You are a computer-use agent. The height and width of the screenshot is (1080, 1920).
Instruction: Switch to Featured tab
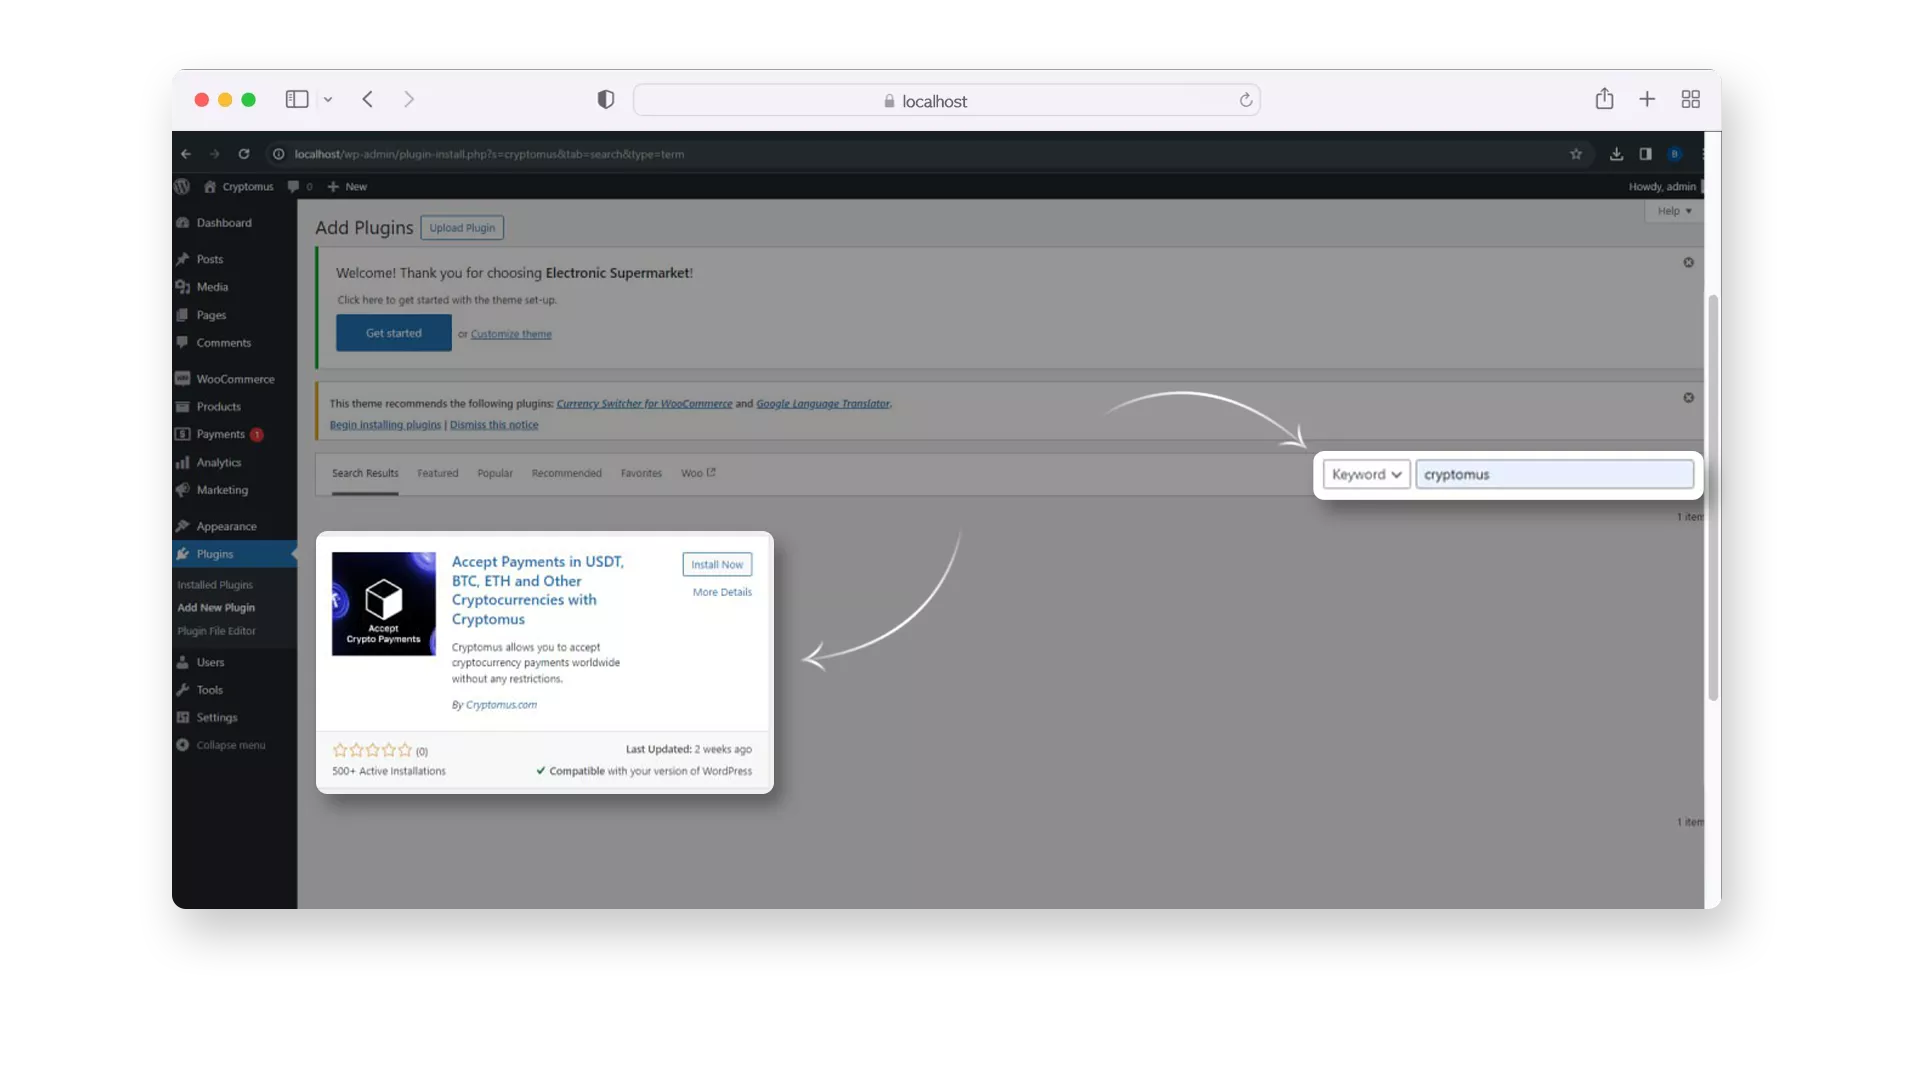click(438, 474)
